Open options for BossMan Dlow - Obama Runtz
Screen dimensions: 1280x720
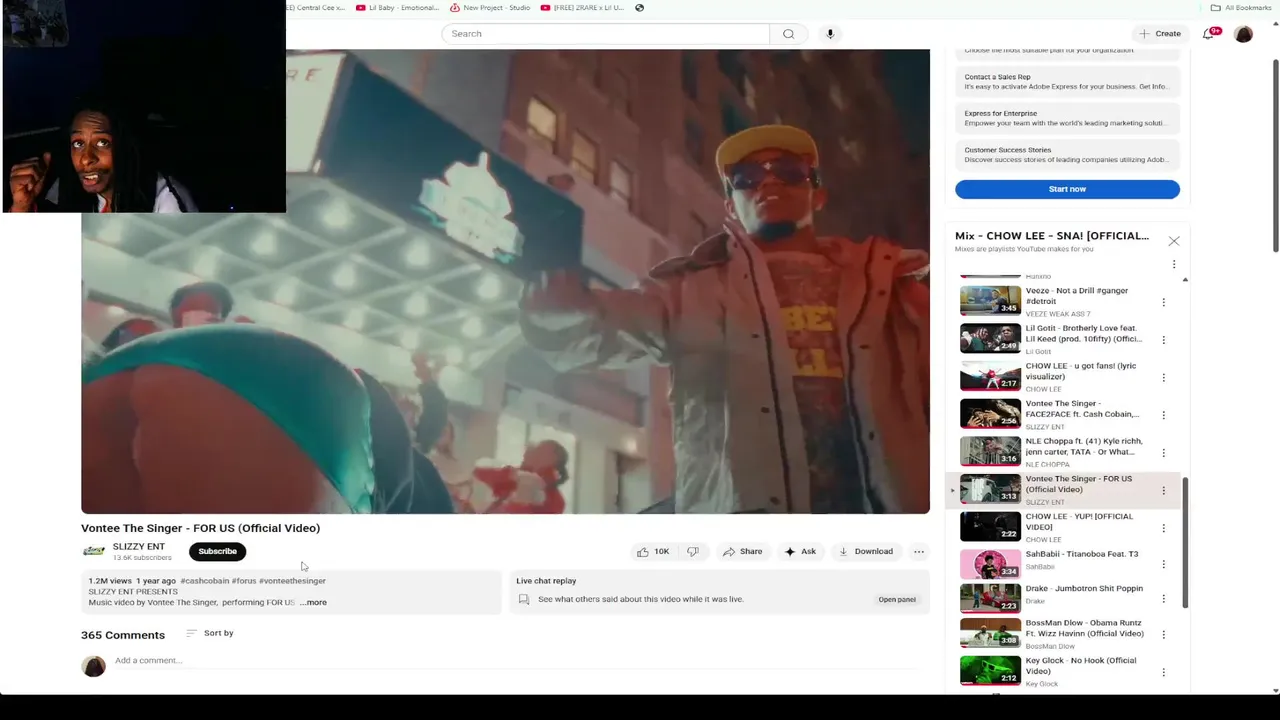pyautogui.click(x=1163, y=635)
